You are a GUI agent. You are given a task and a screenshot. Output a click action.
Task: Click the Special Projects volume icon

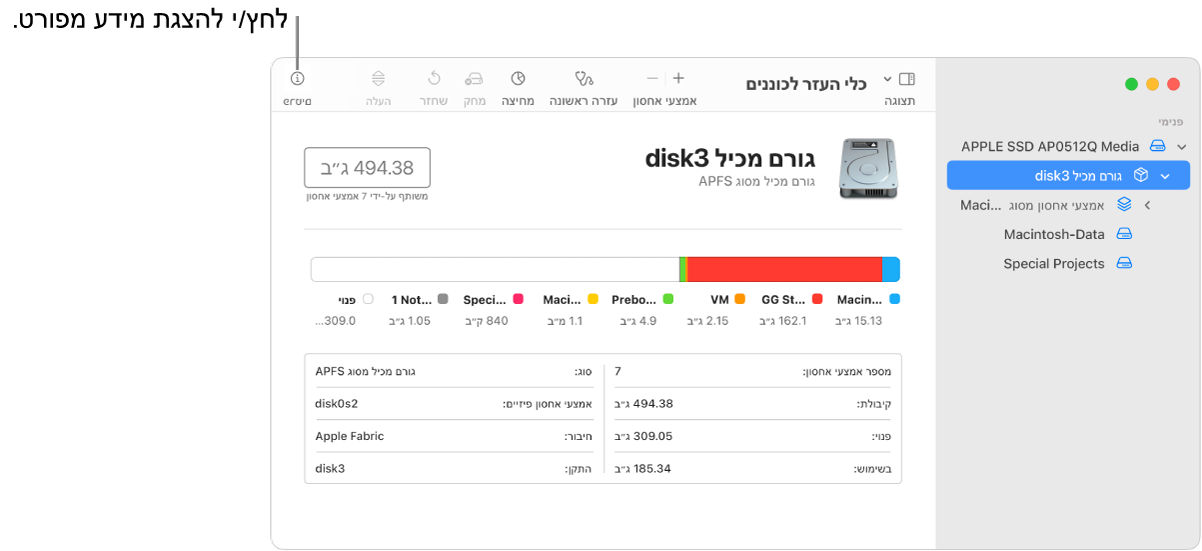[x=1124, y=264]
